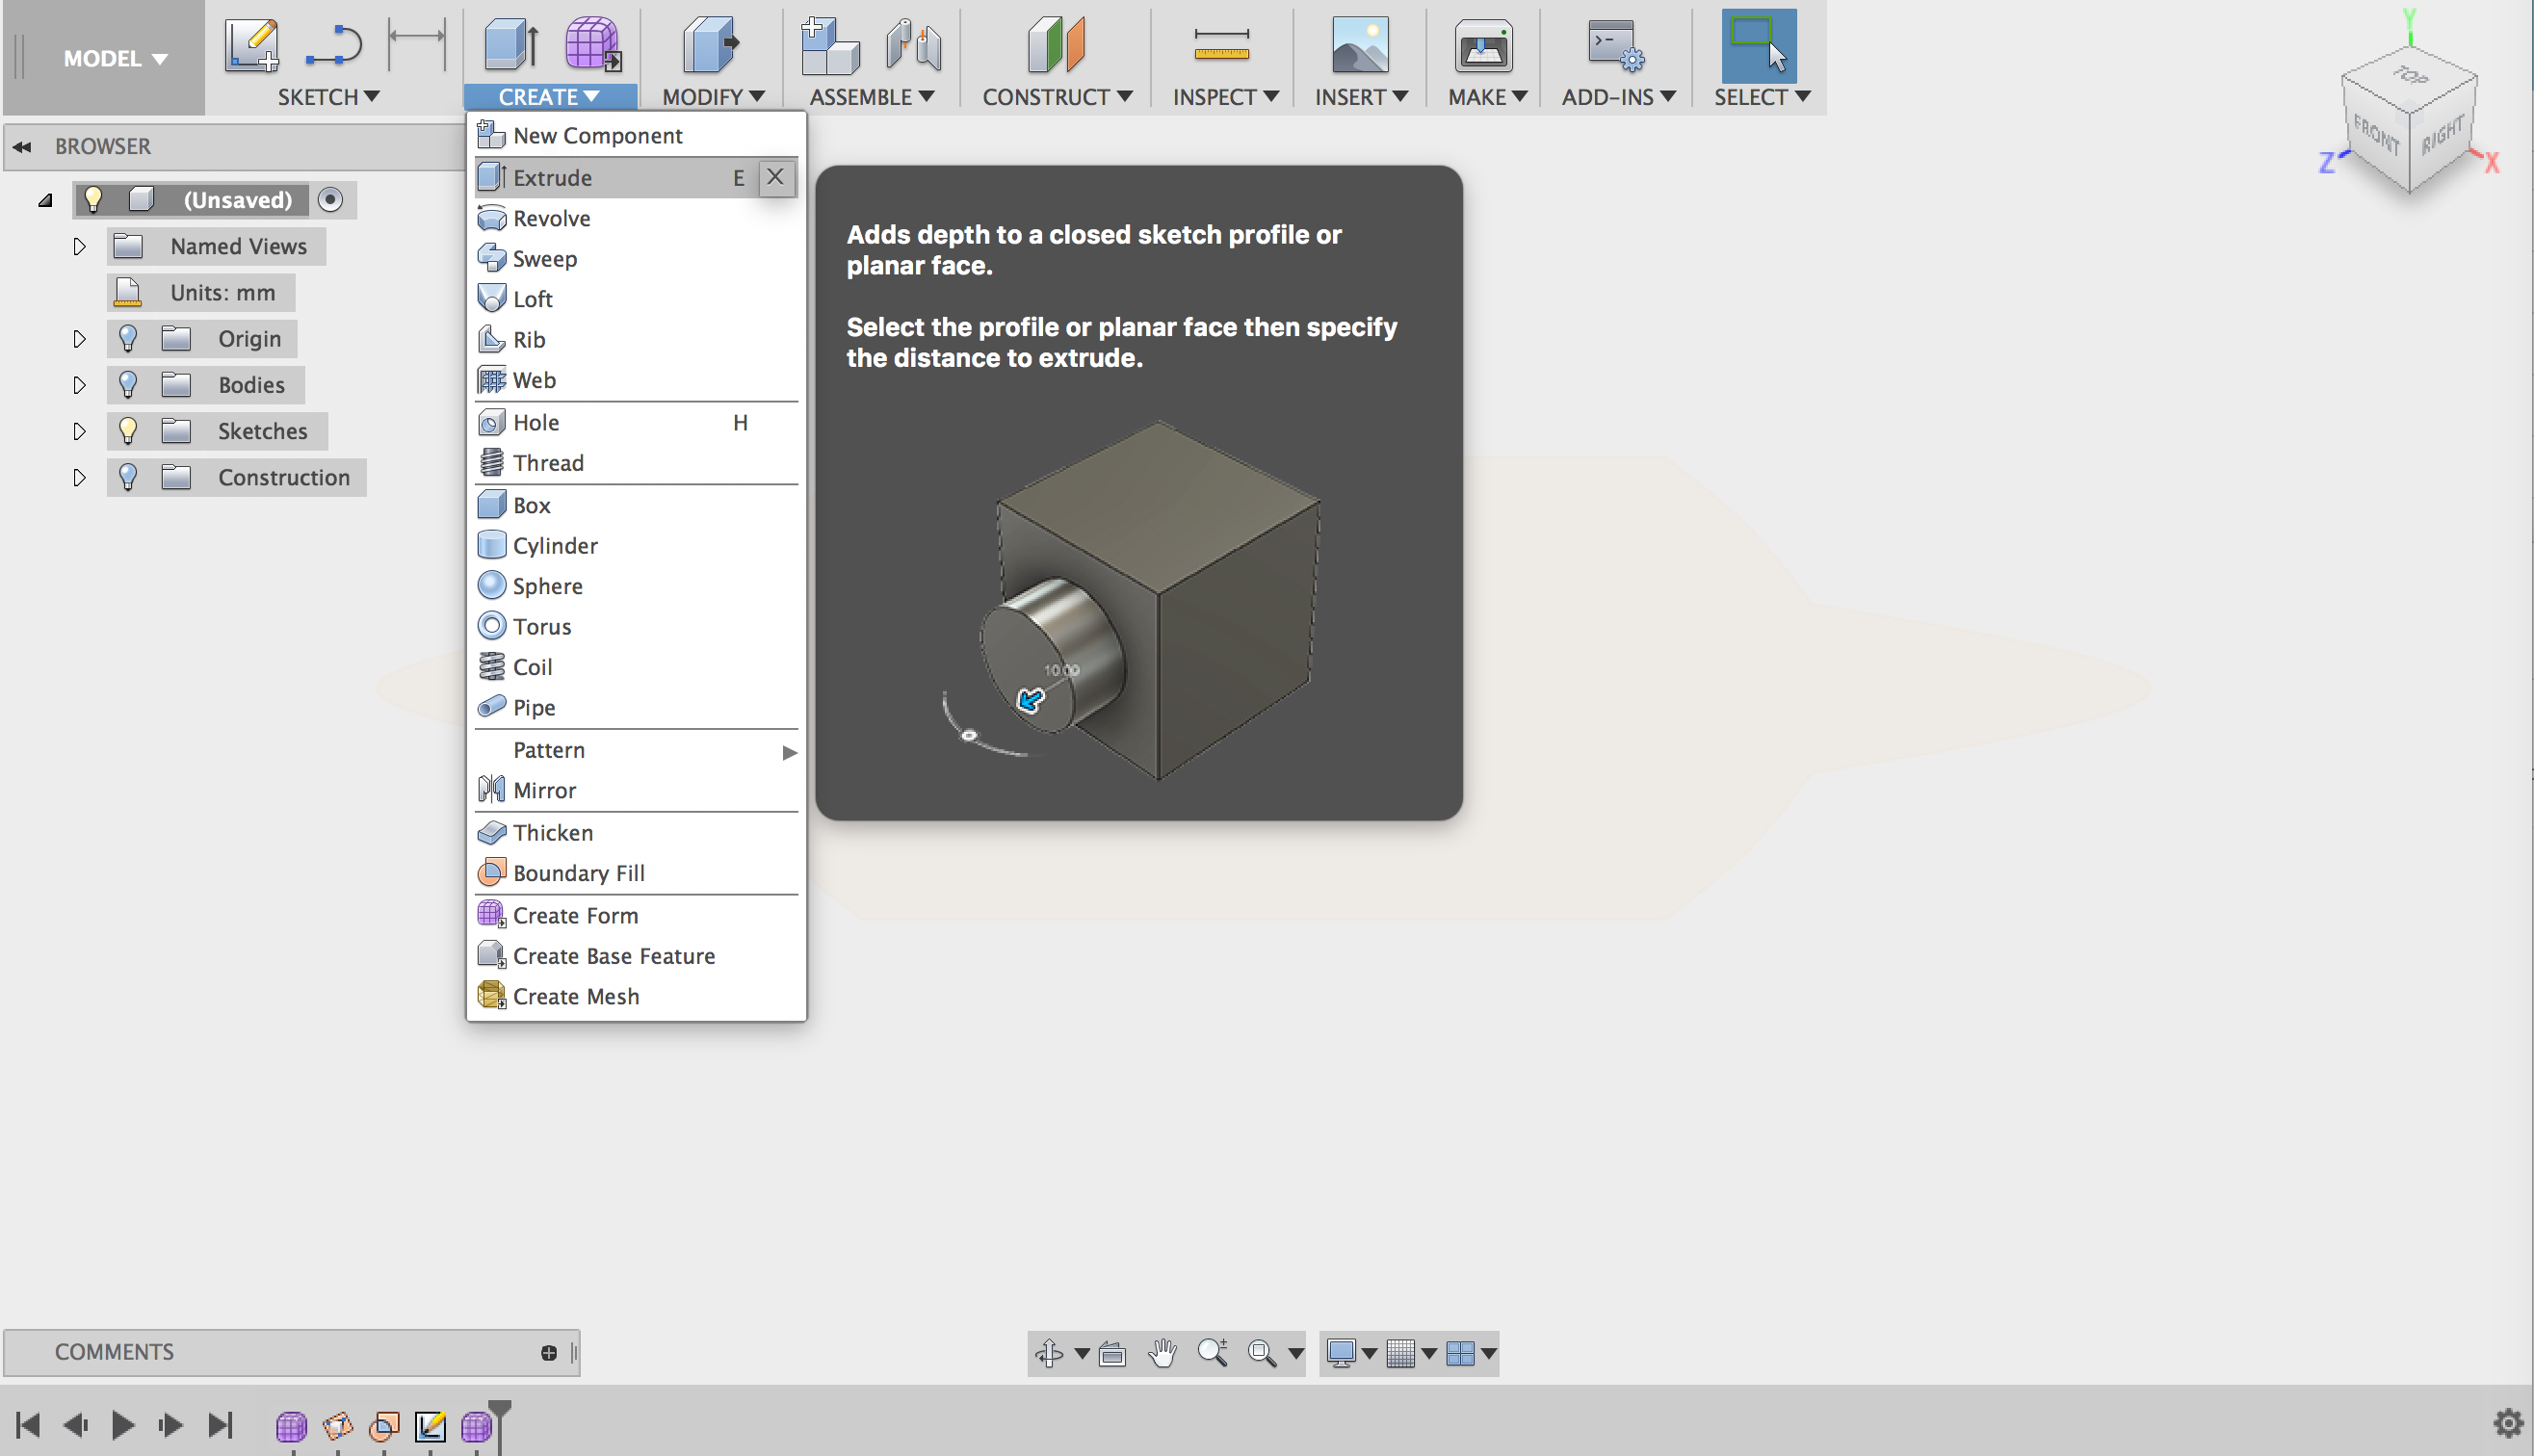
Task: Click the Select tool icon
Action: point(1759,45)
